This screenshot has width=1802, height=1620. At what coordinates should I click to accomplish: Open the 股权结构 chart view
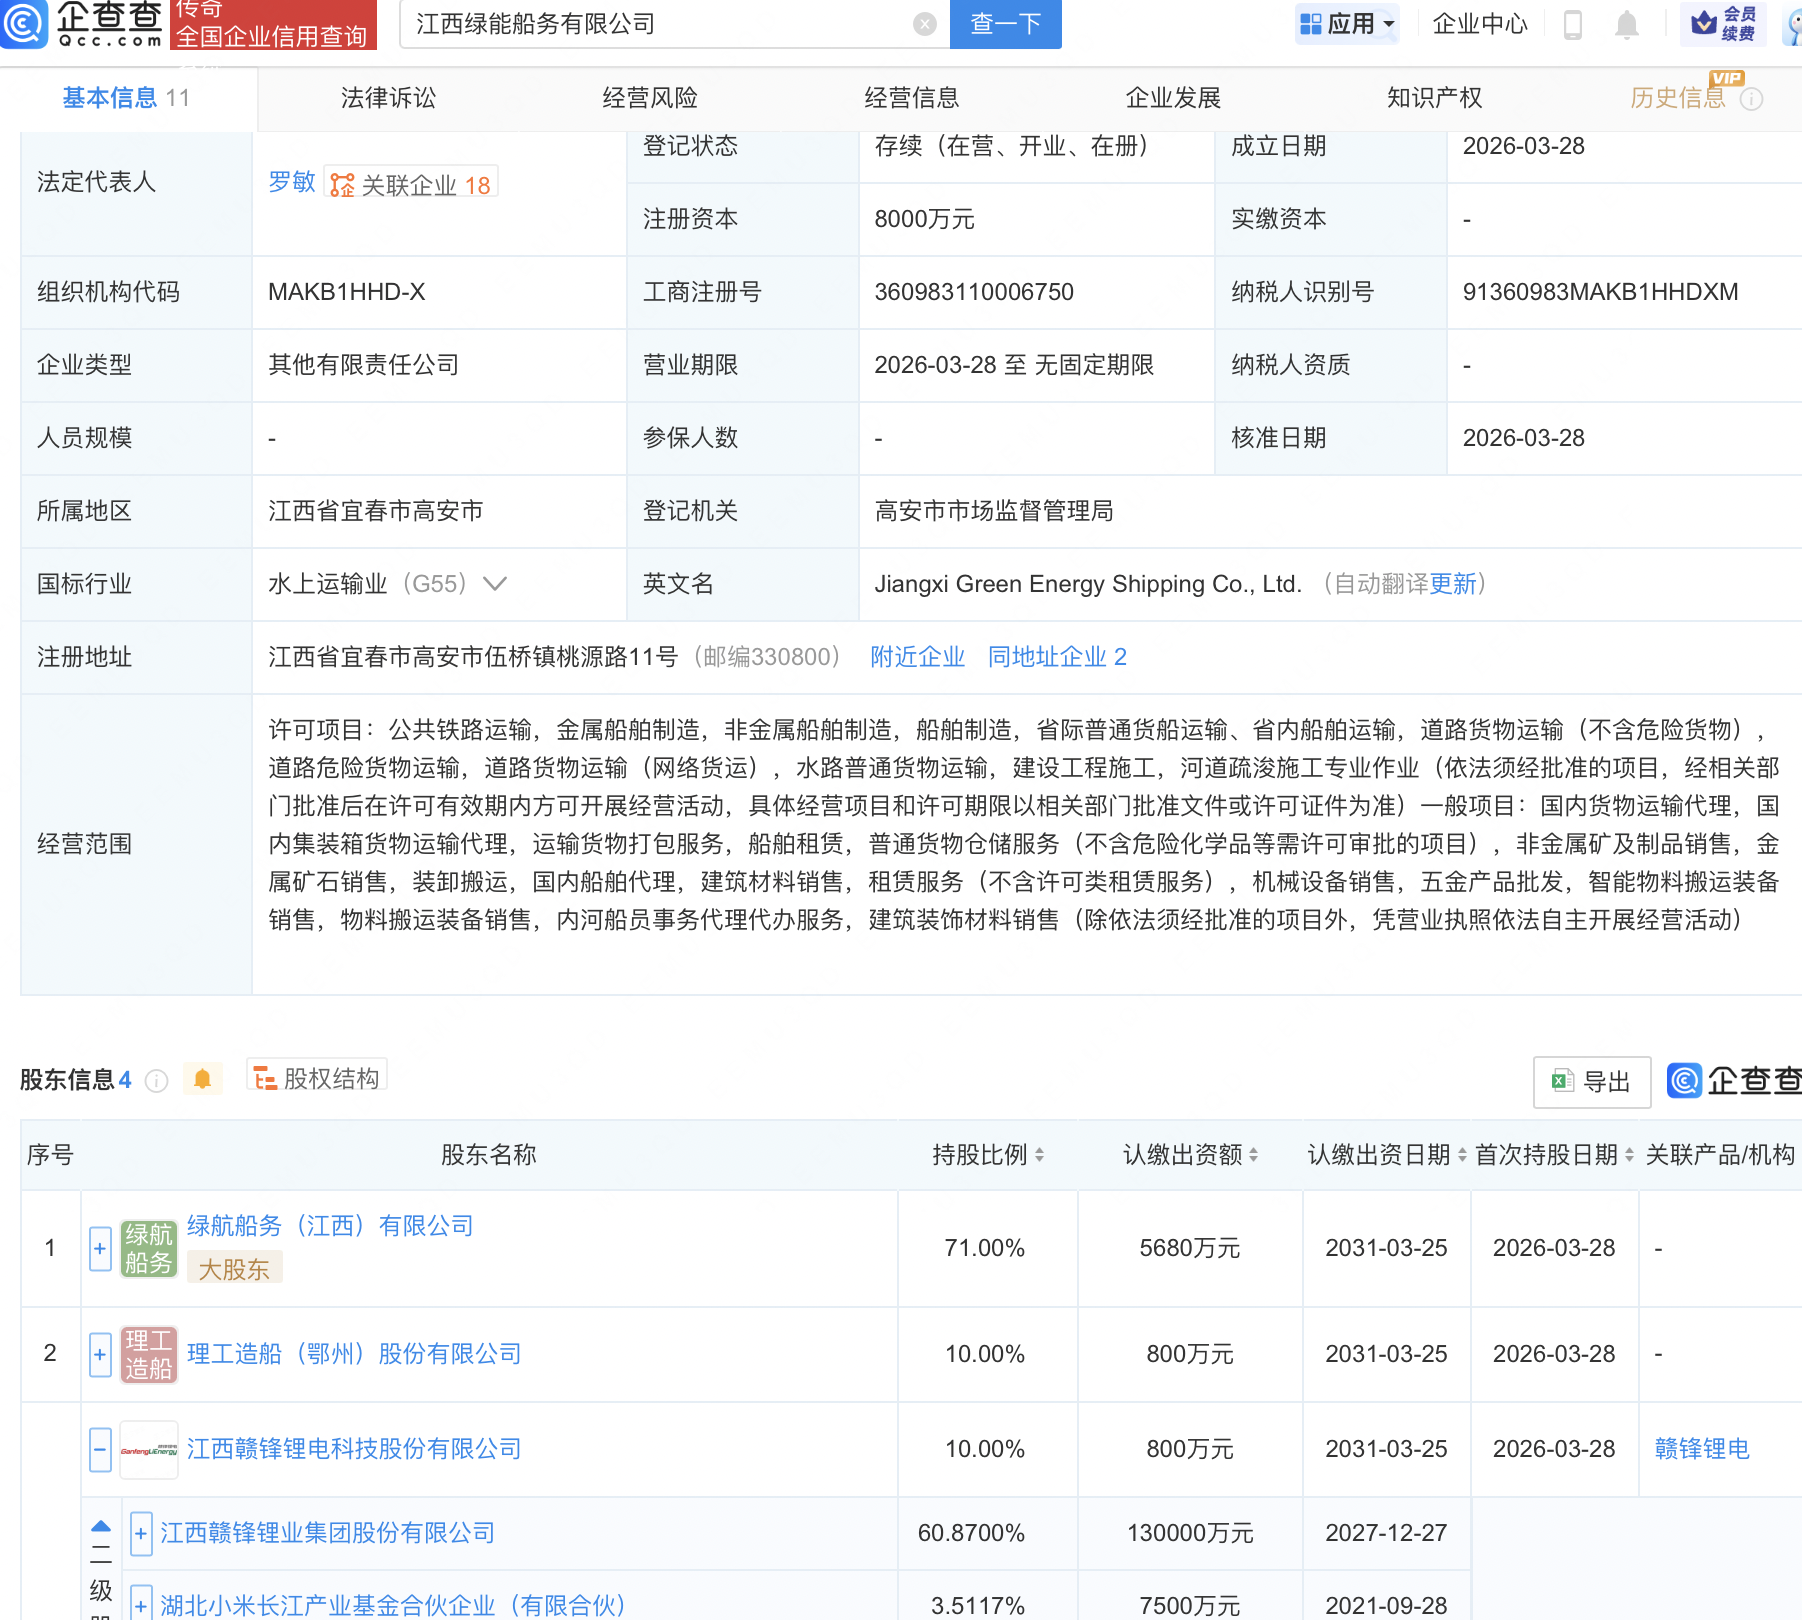(x=316, y=1077)
